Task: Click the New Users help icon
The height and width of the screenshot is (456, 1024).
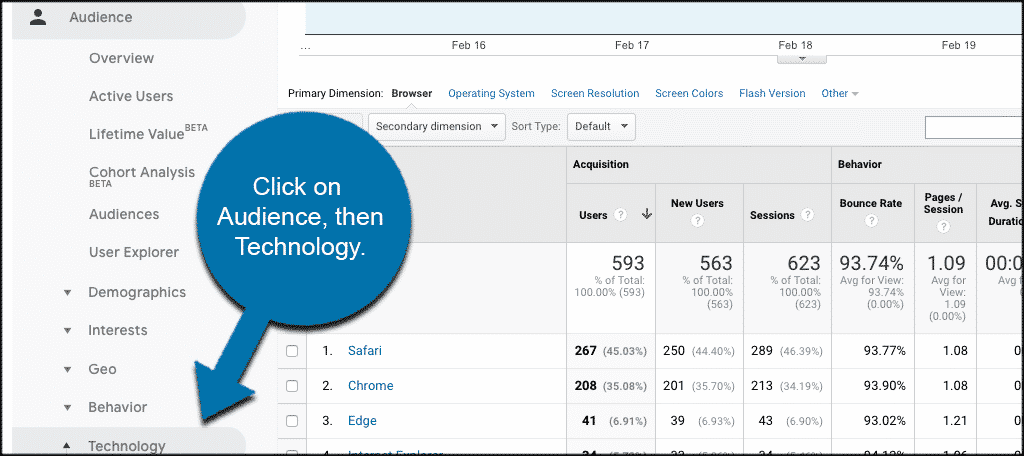Action: point(697,221)
